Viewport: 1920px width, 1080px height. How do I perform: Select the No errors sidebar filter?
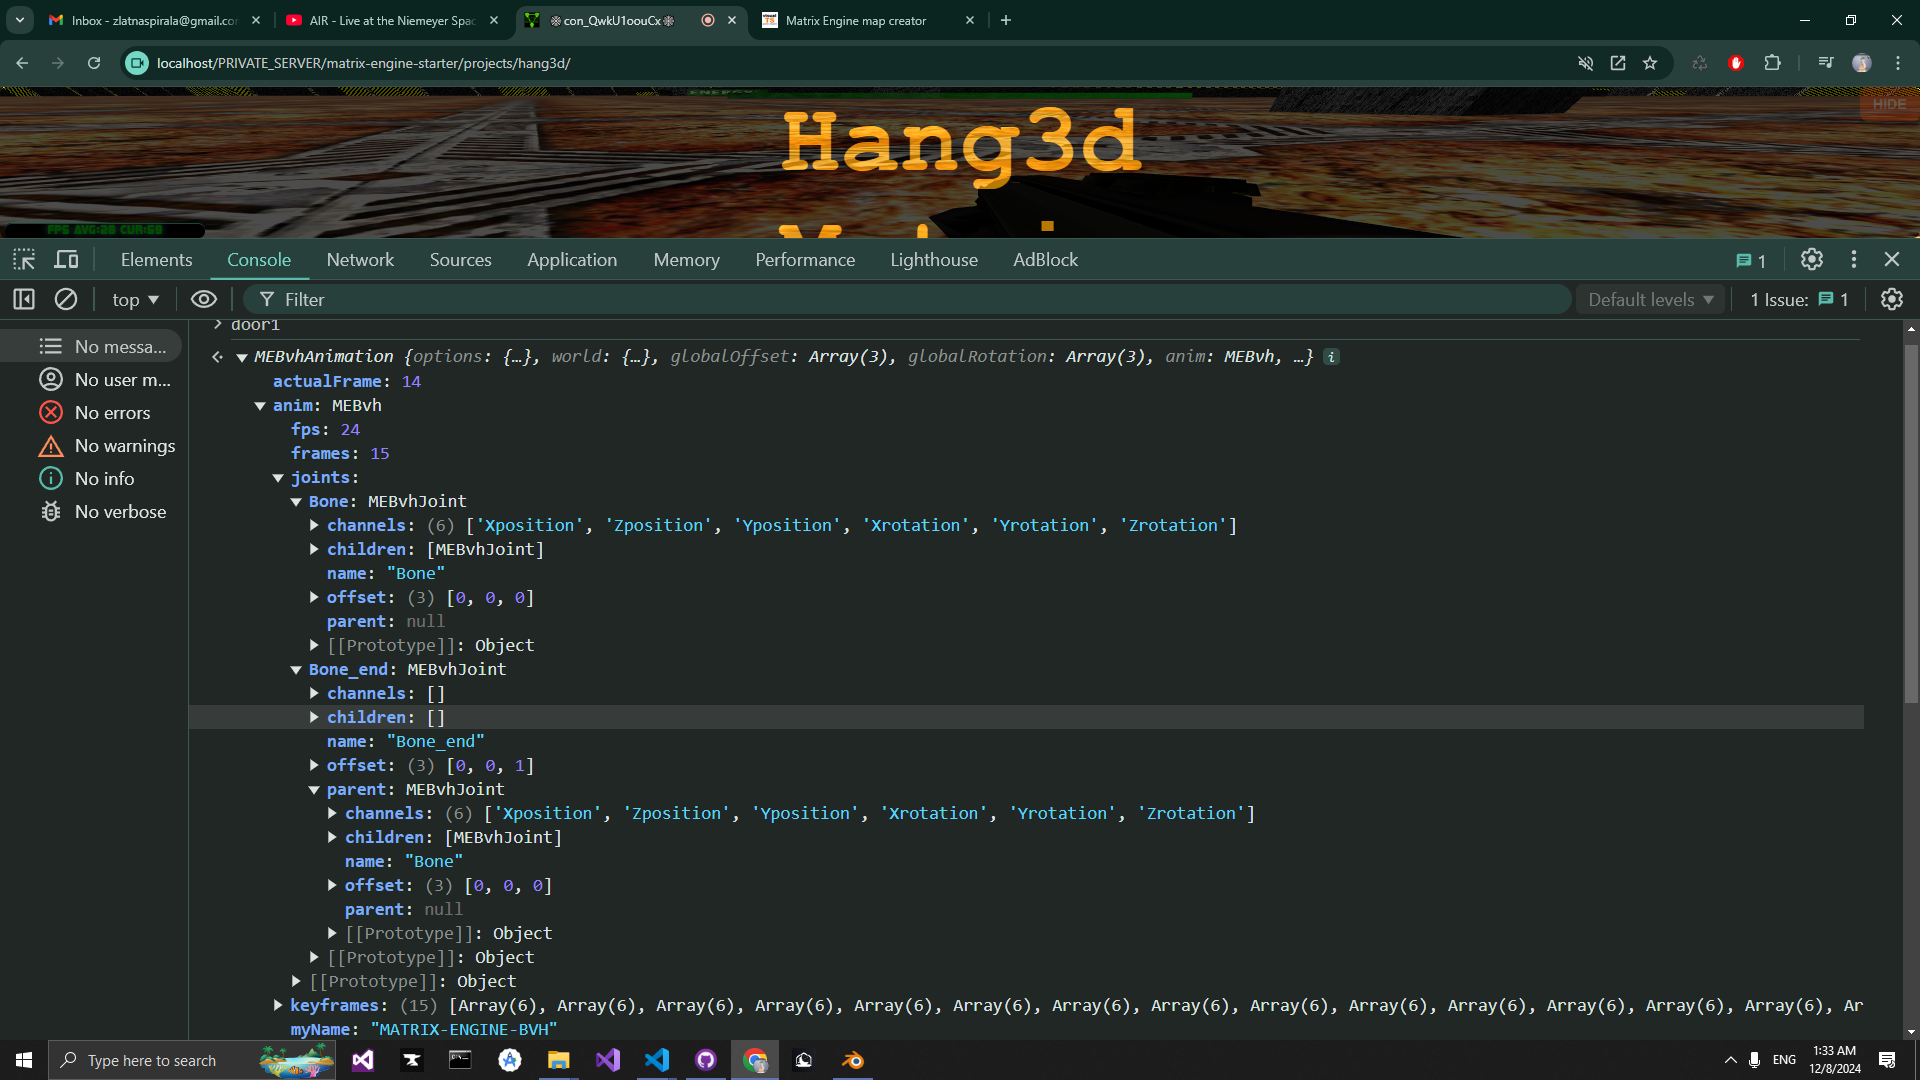[112, 413]
